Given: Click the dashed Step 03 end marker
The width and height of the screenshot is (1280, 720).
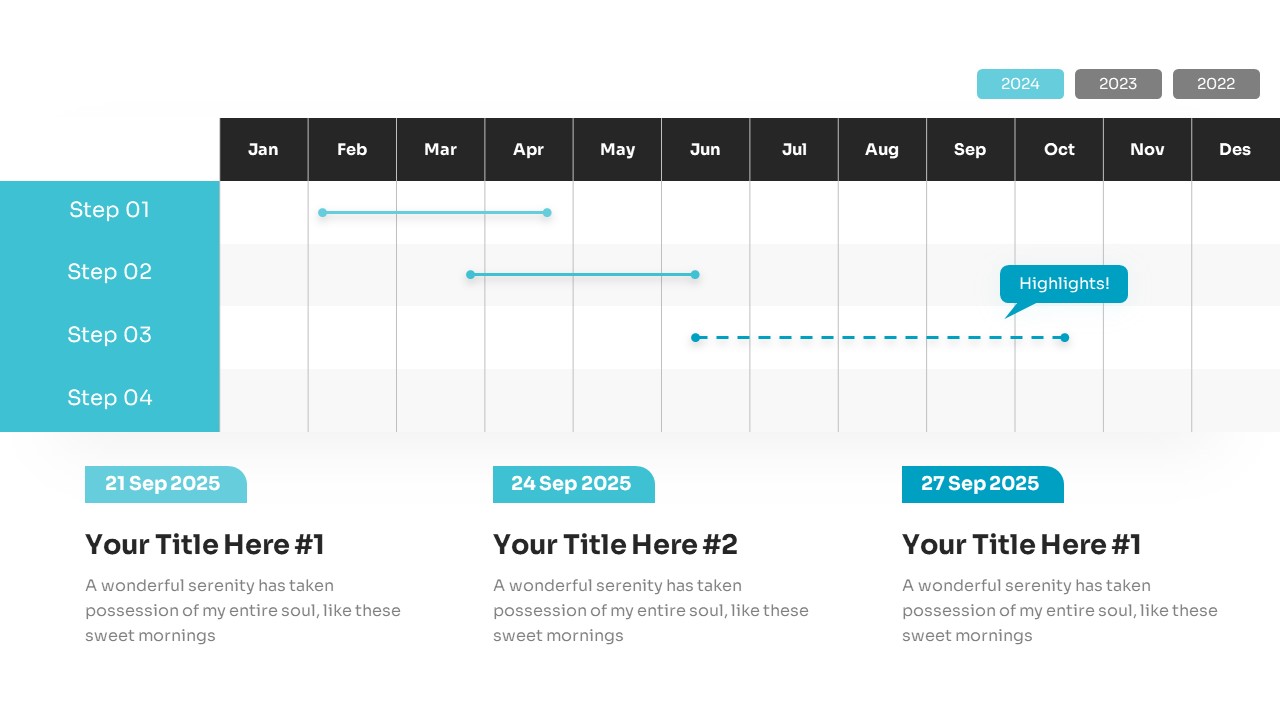Looking at the screenshot, I should tap(1065, 338).
